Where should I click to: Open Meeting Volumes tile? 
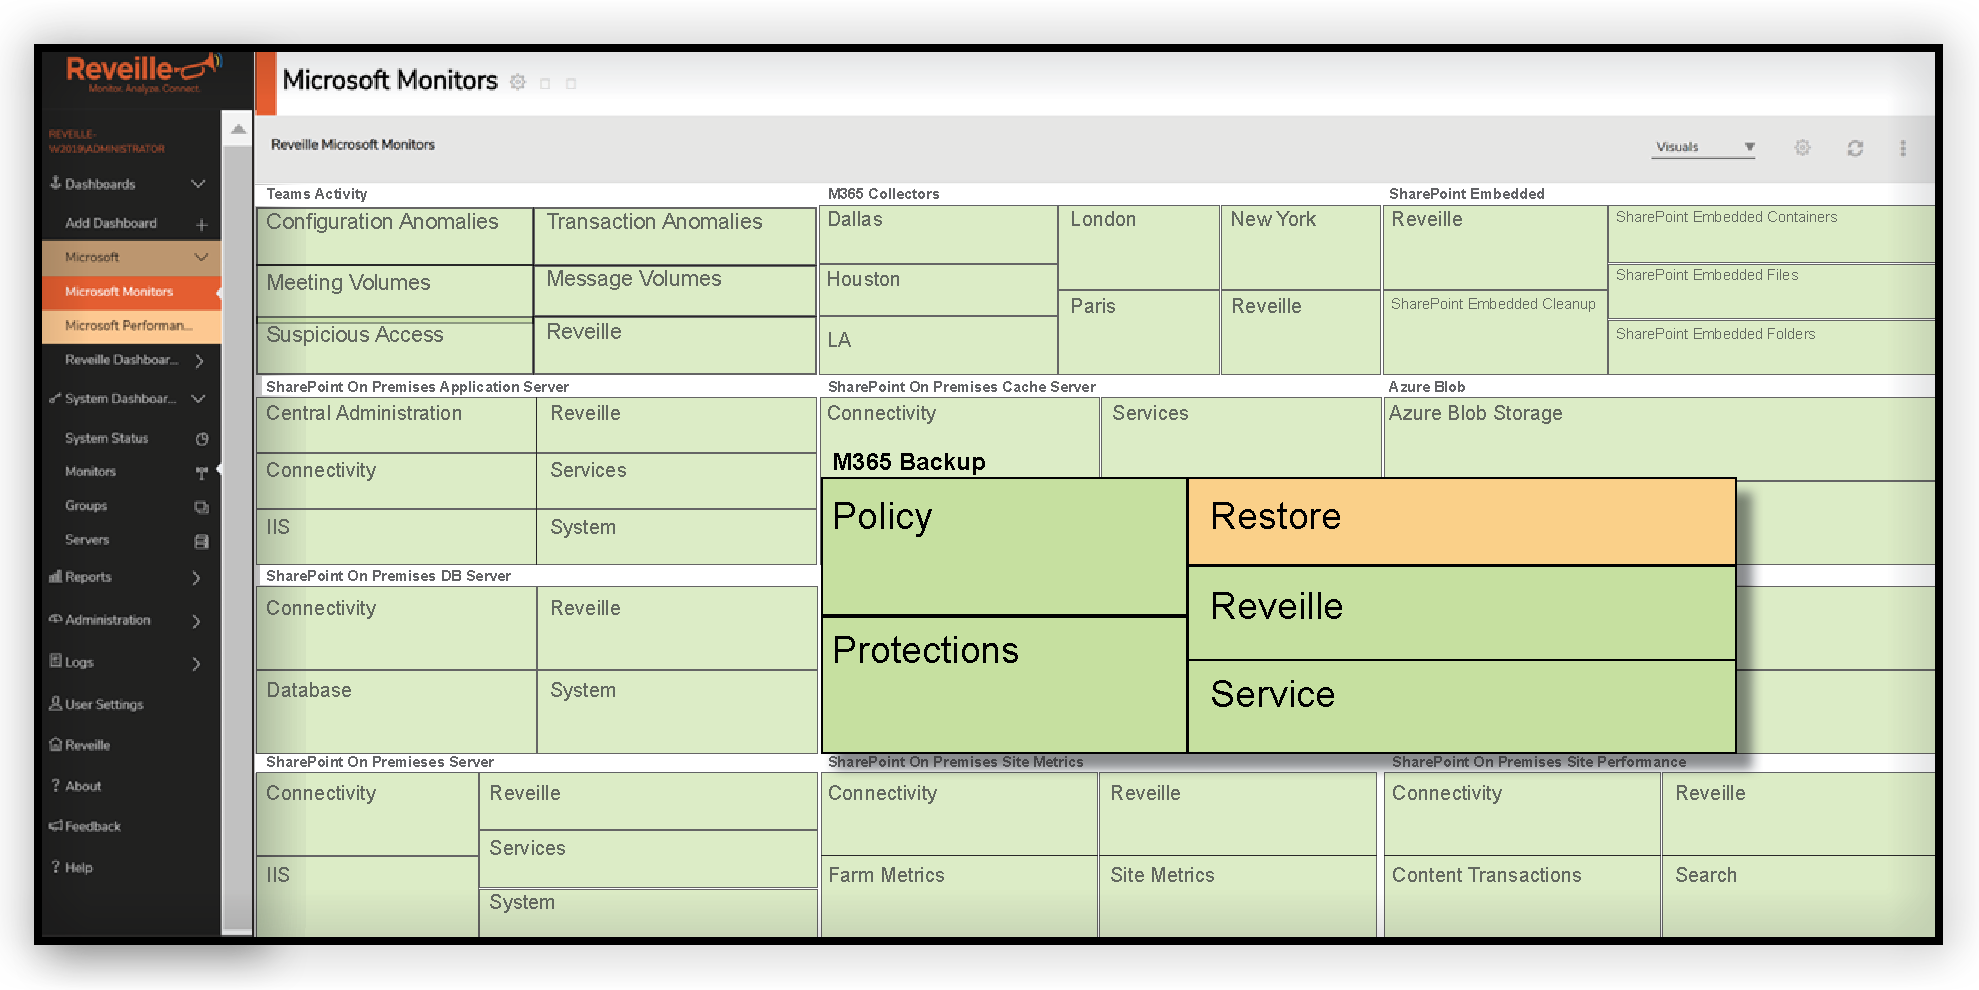(x=395, y=292)
